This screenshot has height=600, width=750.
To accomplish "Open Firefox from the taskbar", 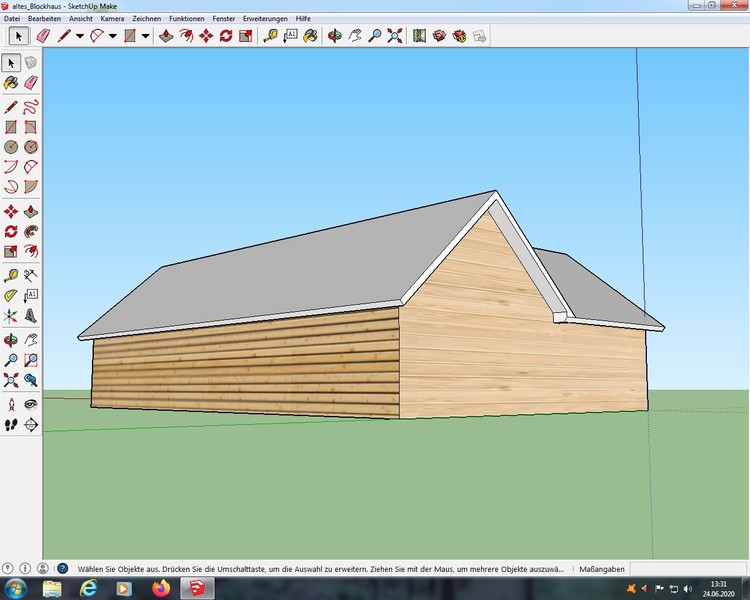I will (x=159, y=587).
